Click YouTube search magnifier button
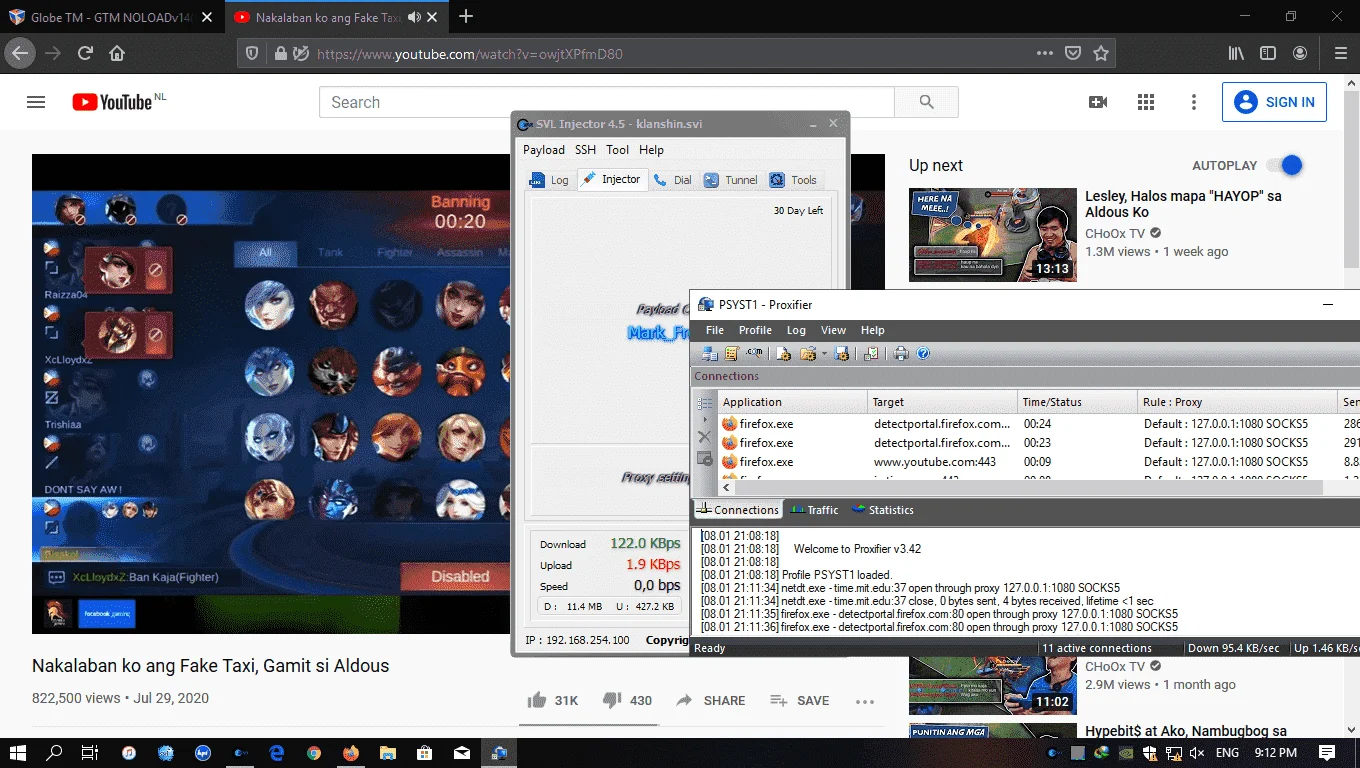 [x=926, y=102]
